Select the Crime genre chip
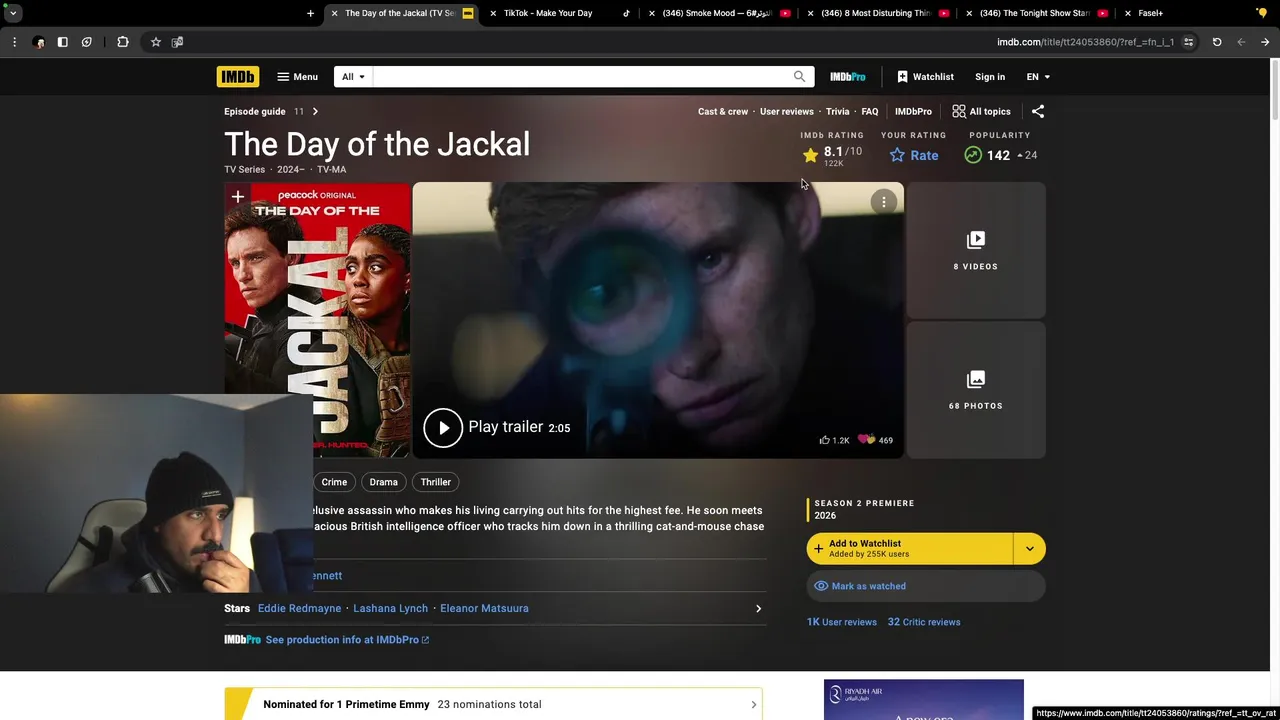 334,482
